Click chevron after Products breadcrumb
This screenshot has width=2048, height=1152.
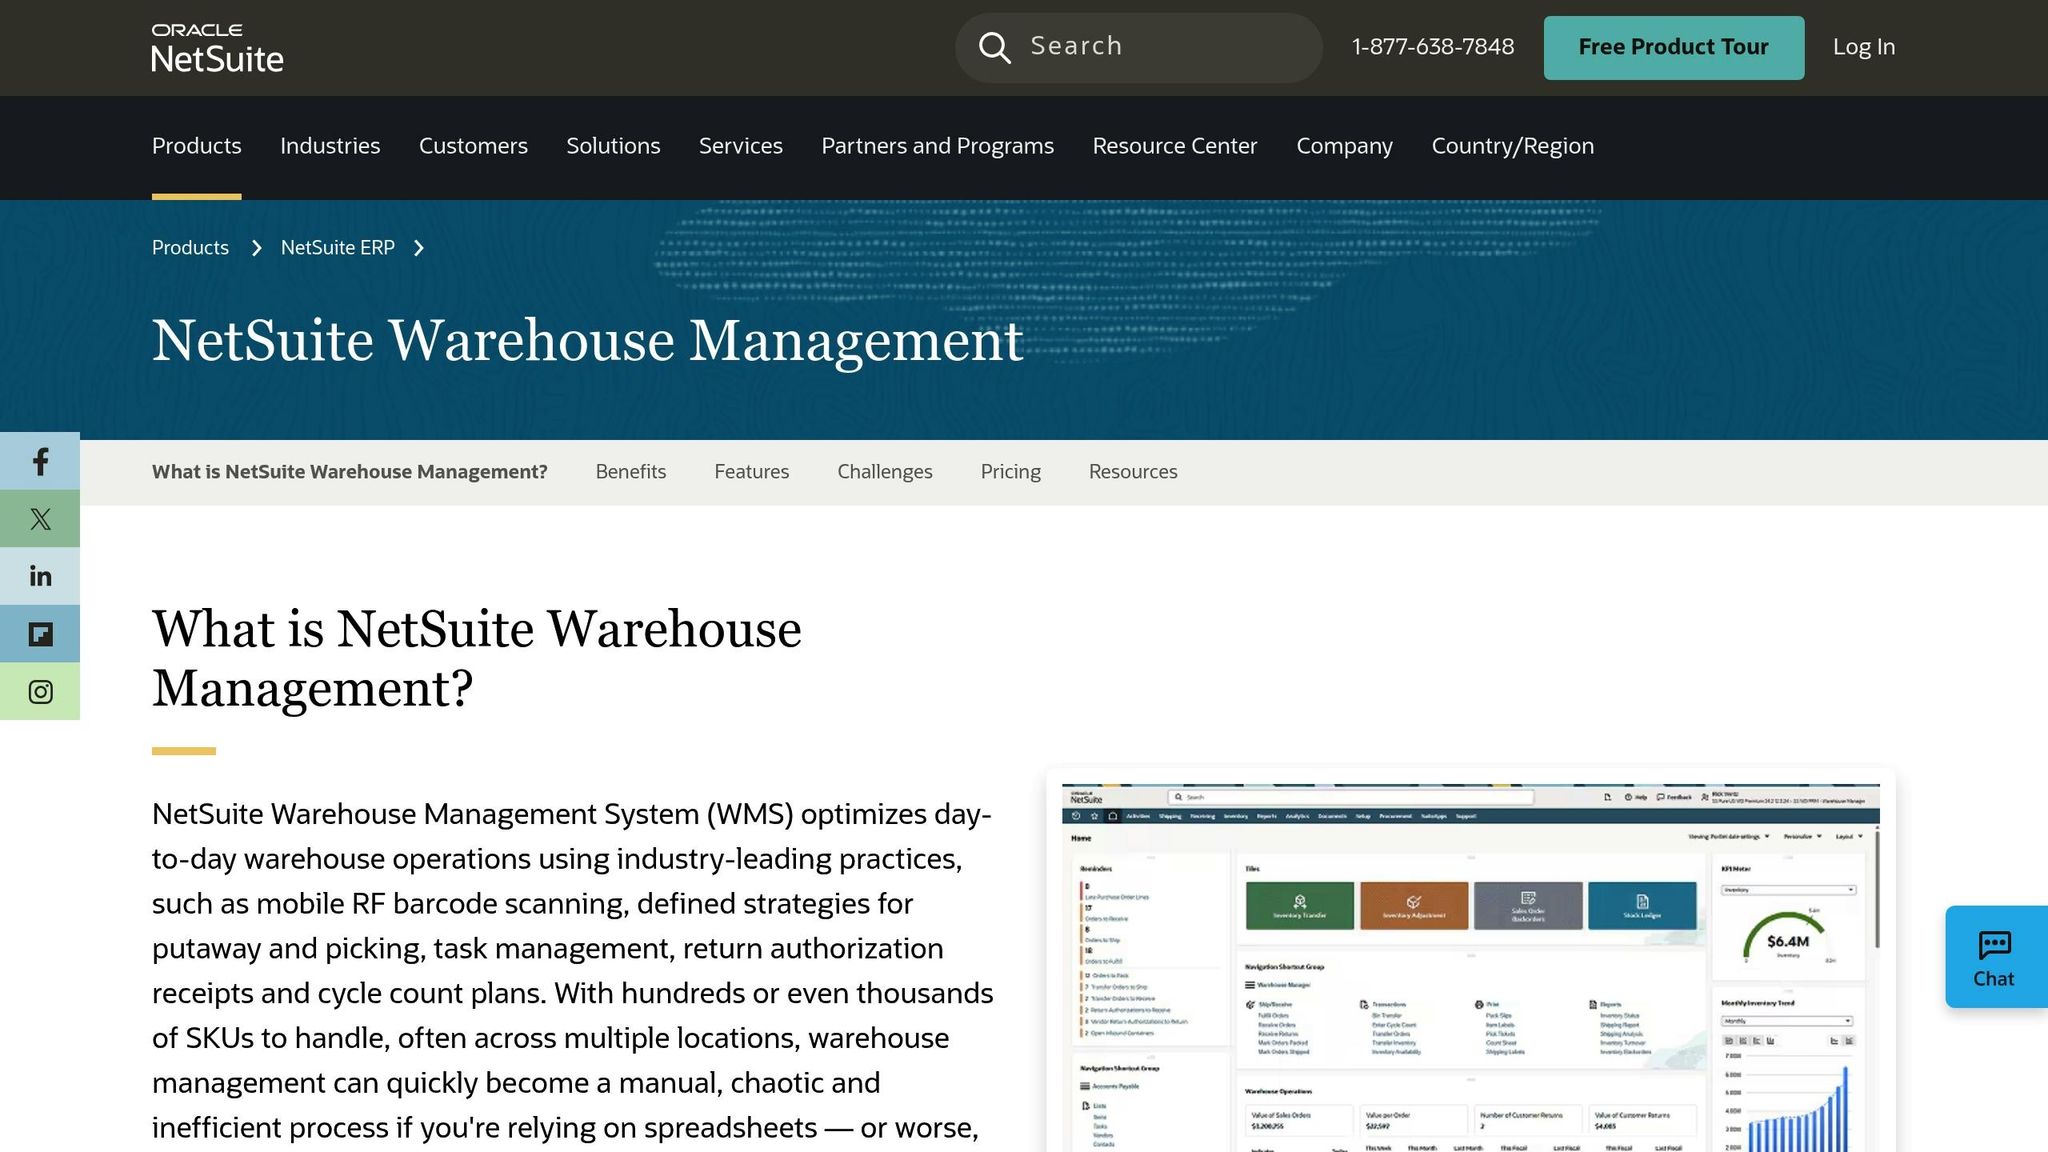tap(256, 248)
